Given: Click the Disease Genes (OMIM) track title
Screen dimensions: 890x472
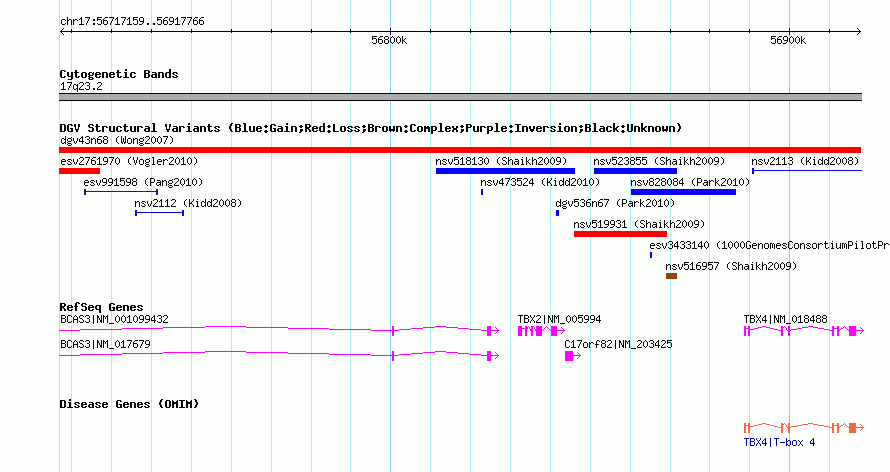Looking at the screenshot, I should click(129, 404).
